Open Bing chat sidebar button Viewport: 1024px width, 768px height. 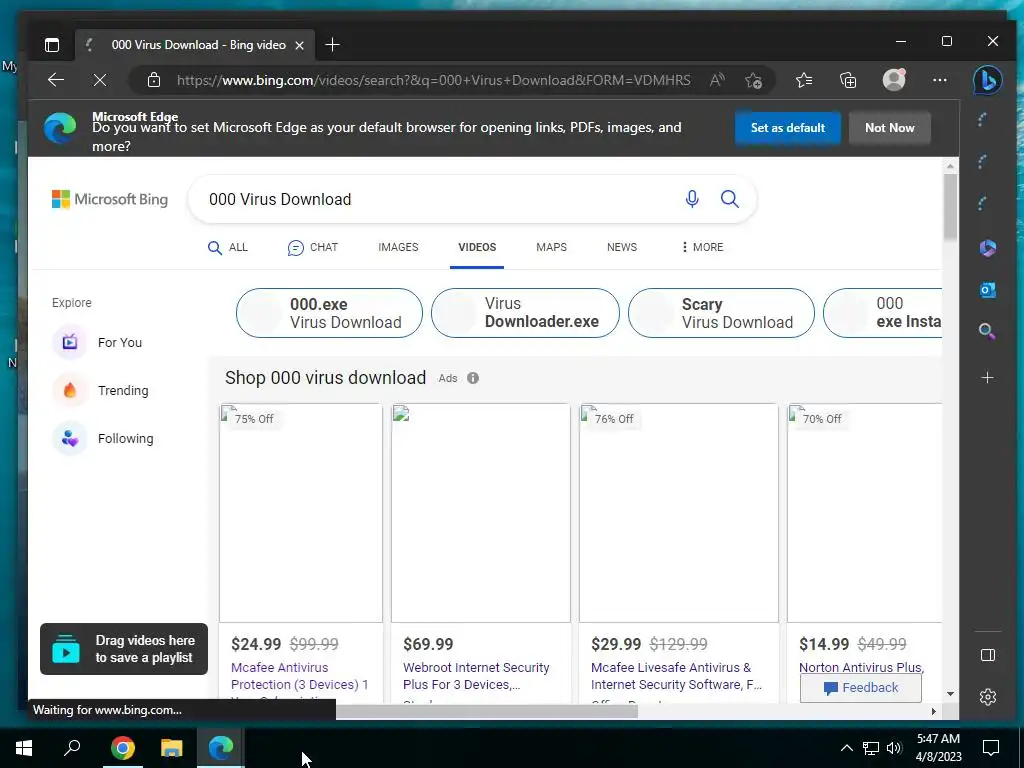point(987,80)
